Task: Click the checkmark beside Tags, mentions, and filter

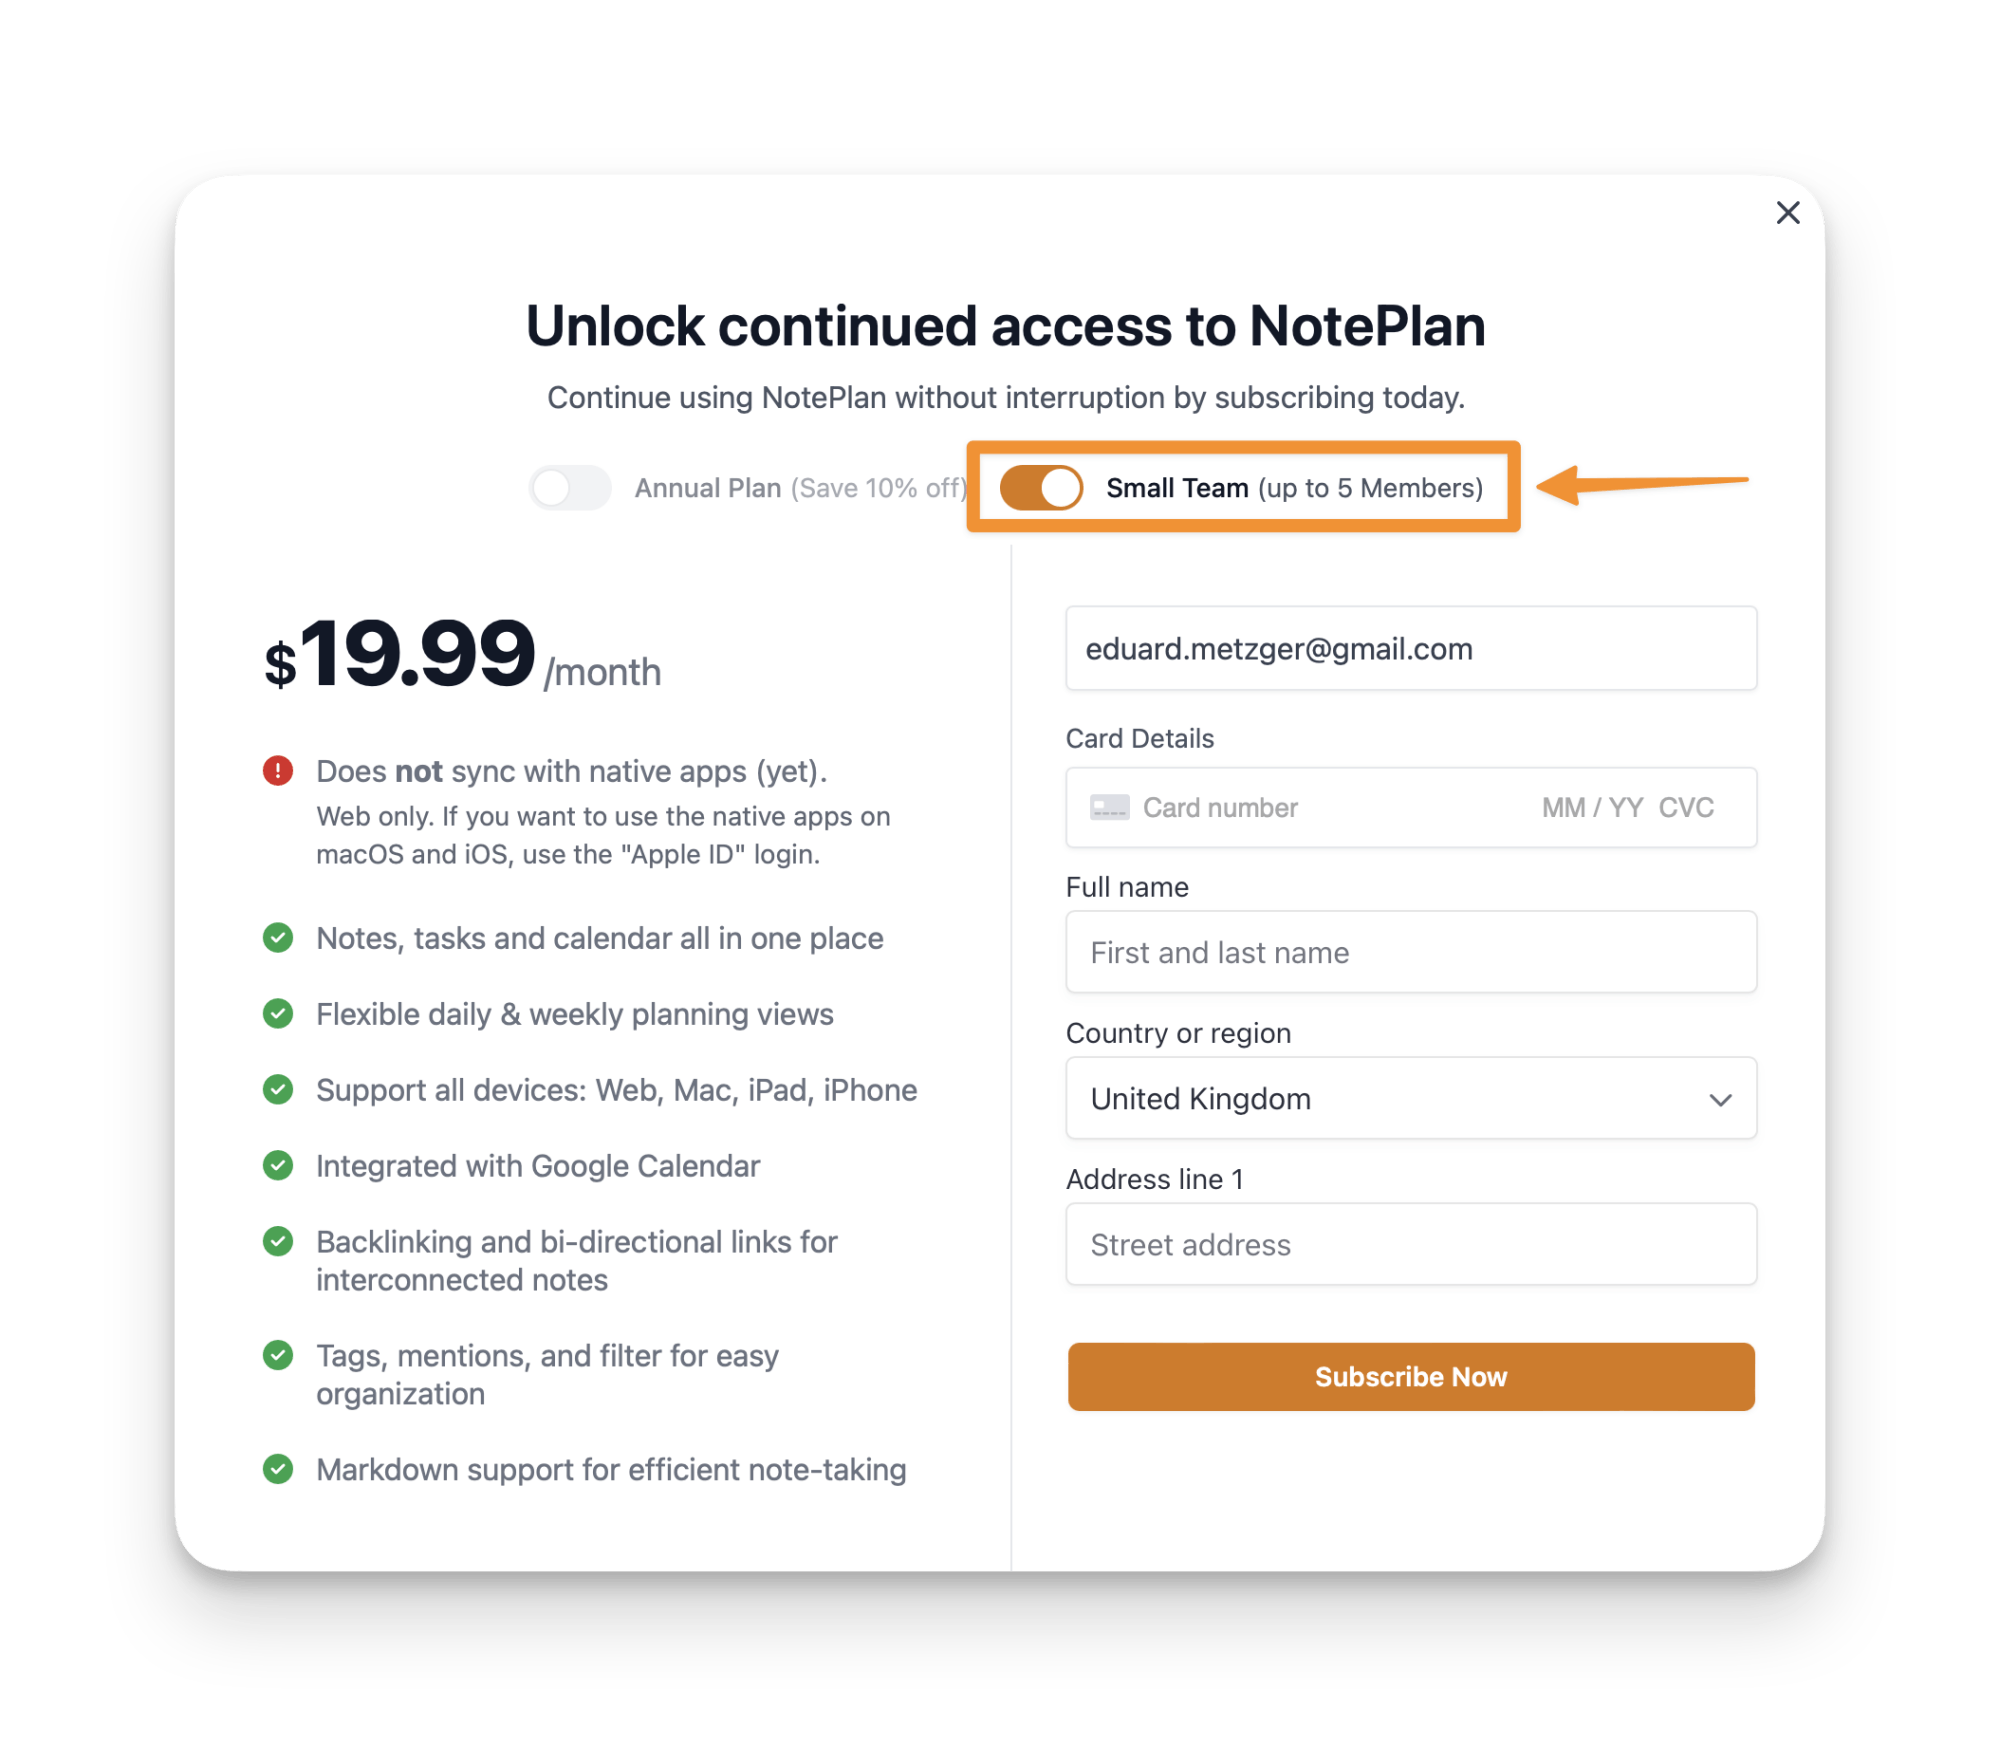Action: coord(278,1356)
